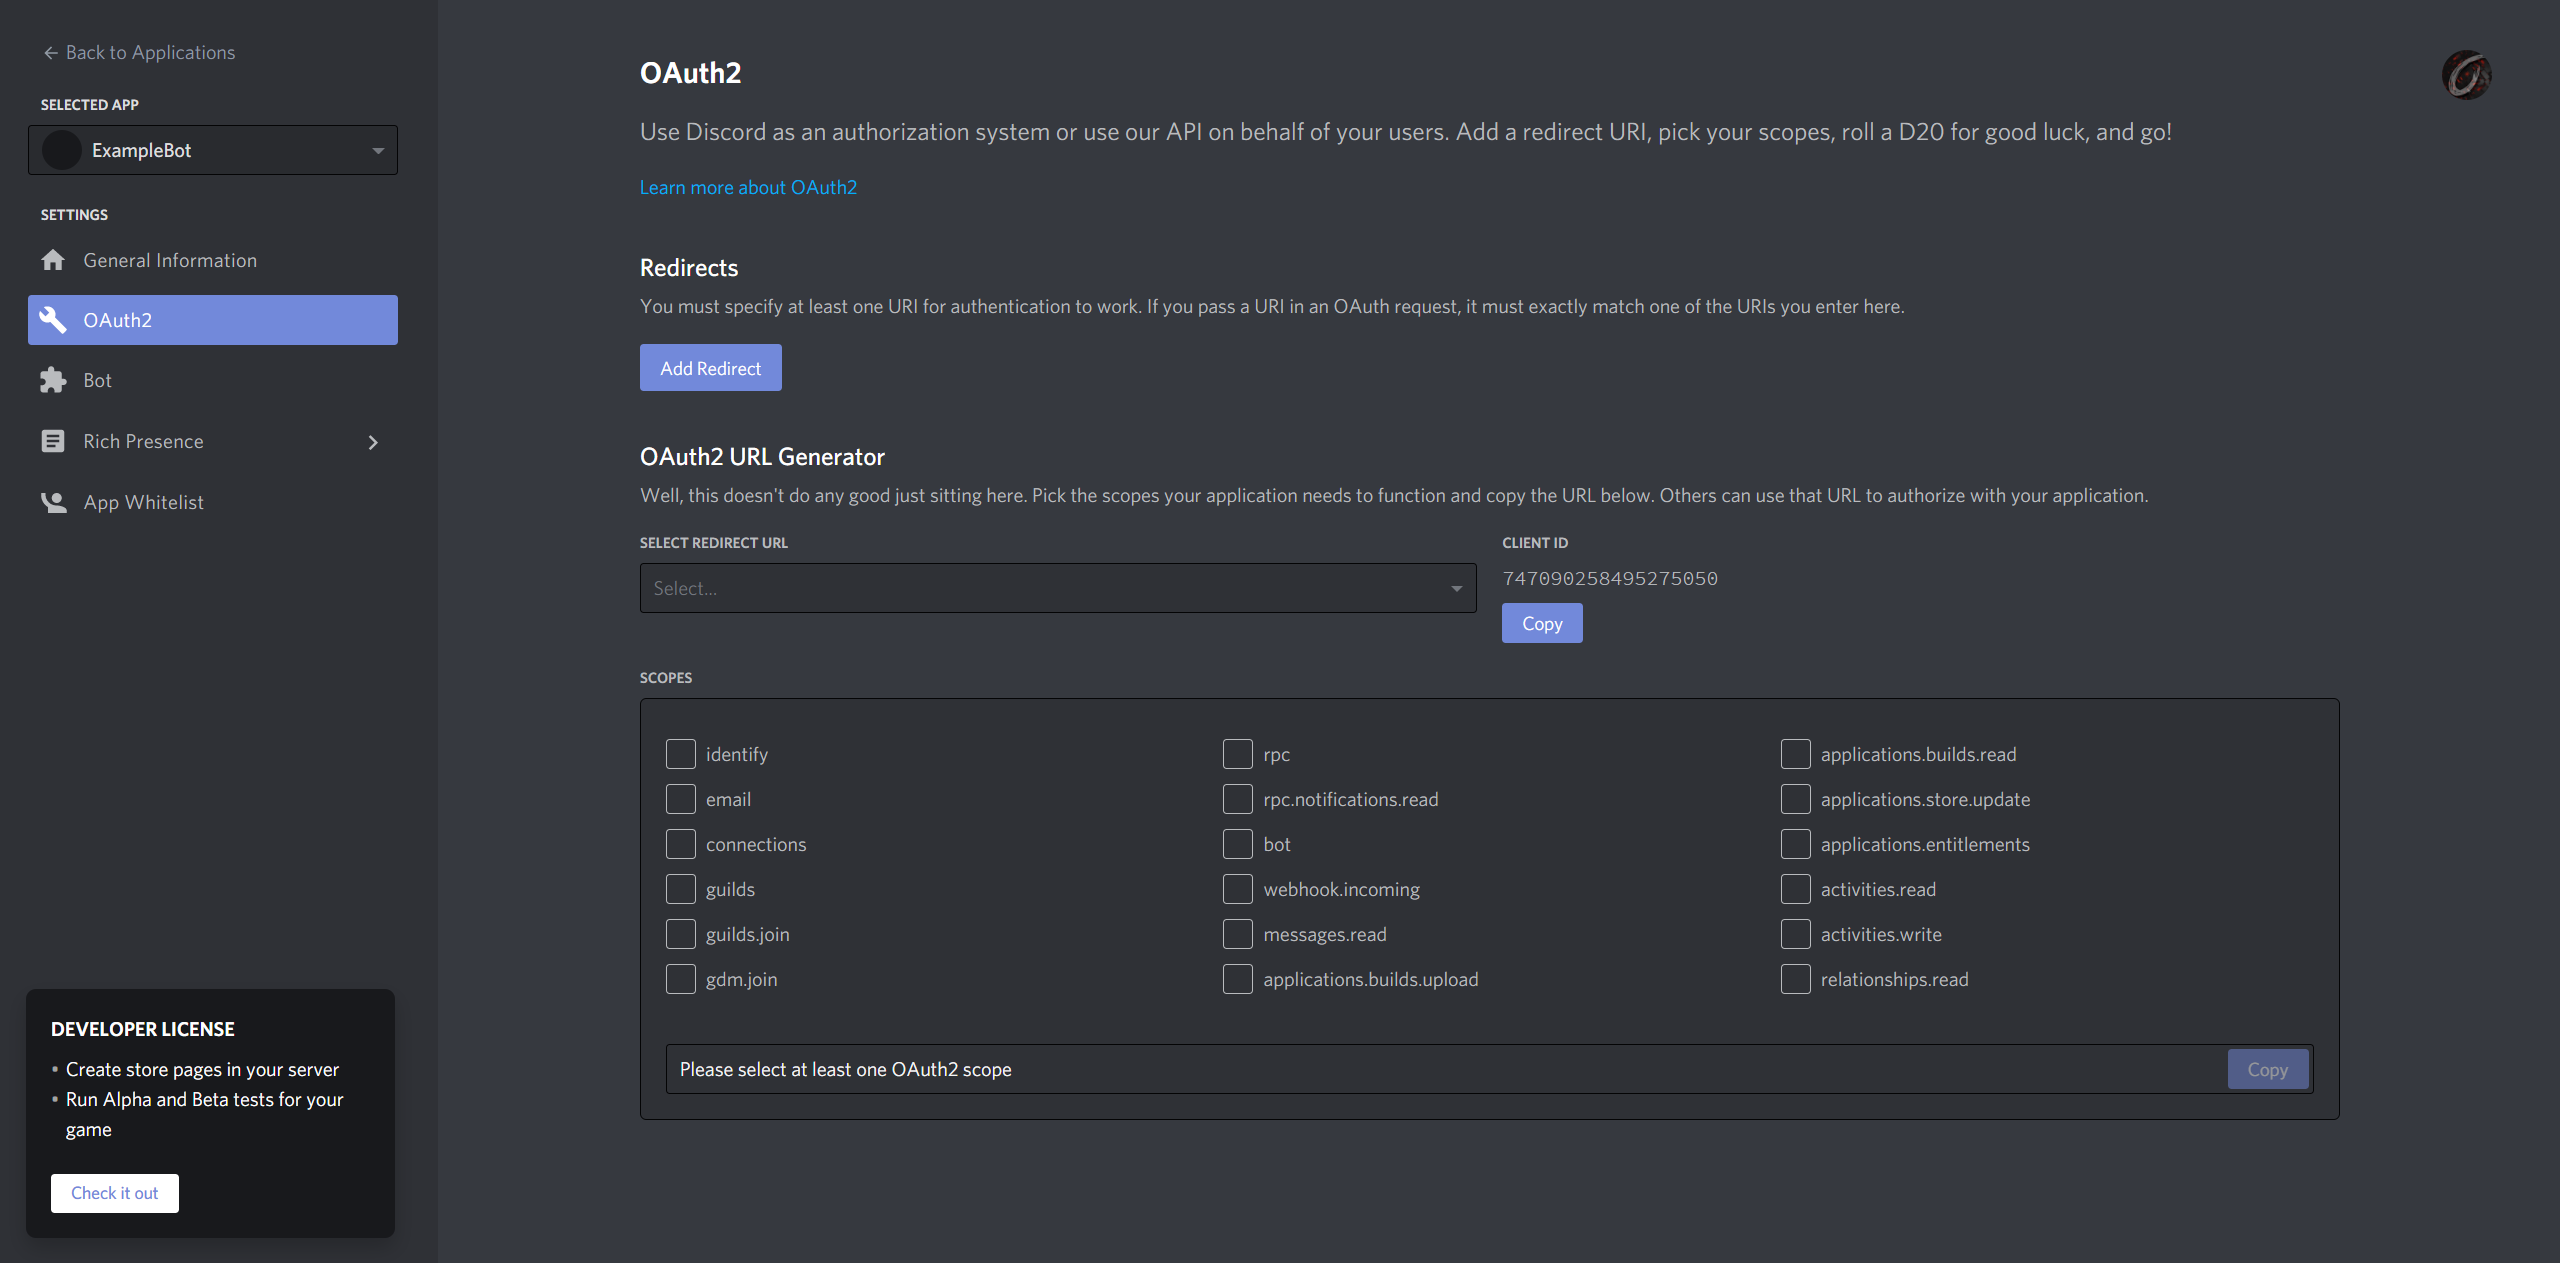Image resolution: width=2560 pixels, height=1263 pixels.
Task: Click the home icon beside General Information
Action: click(x=53, y=260)
